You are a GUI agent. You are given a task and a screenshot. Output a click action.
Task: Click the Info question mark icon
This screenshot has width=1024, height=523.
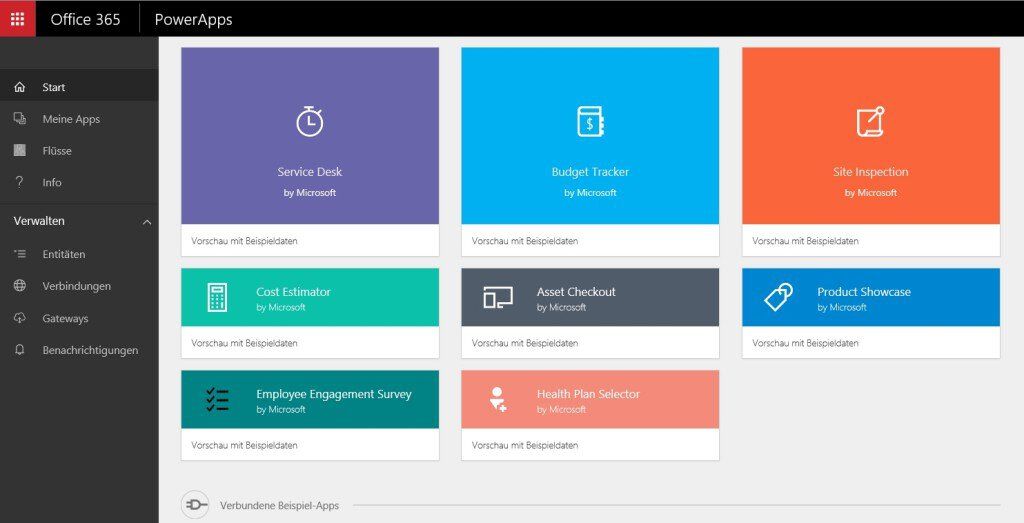coord(20,182)
